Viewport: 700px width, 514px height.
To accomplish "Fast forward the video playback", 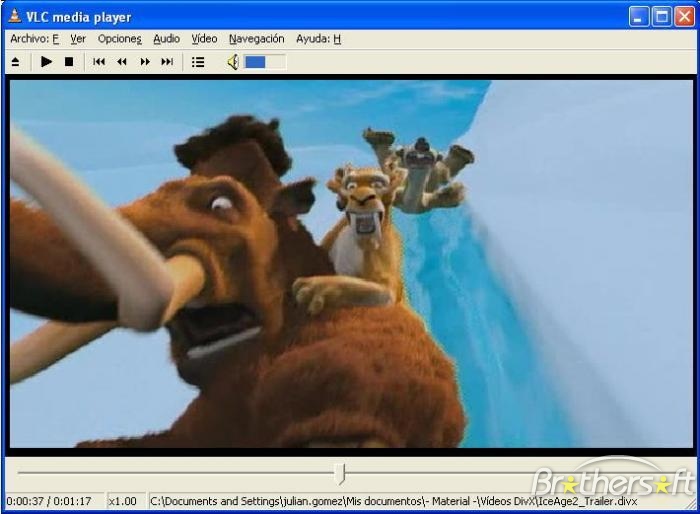I will [145, 62].
